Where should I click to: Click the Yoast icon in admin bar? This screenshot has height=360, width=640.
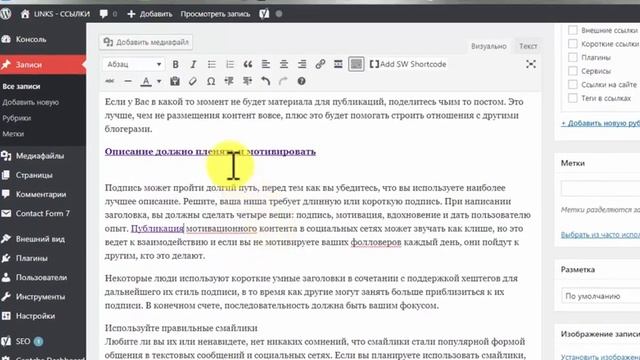pos(264,14)
